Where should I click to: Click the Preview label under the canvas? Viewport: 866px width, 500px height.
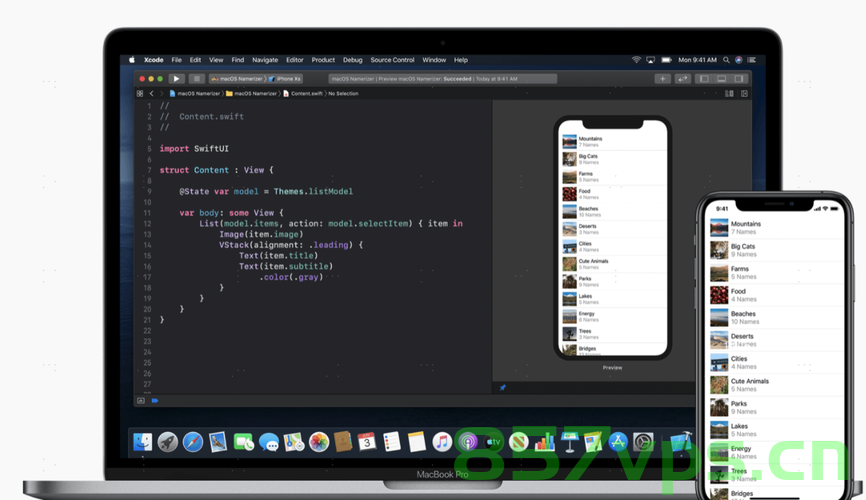[x=612, y=367]
